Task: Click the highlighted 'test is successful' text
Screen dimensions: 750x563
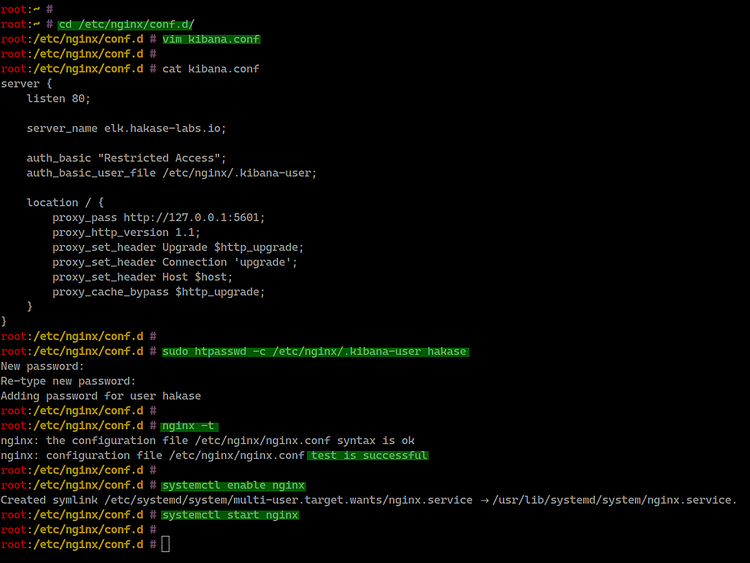Action: pyautogui.click(x=367, y=455)
